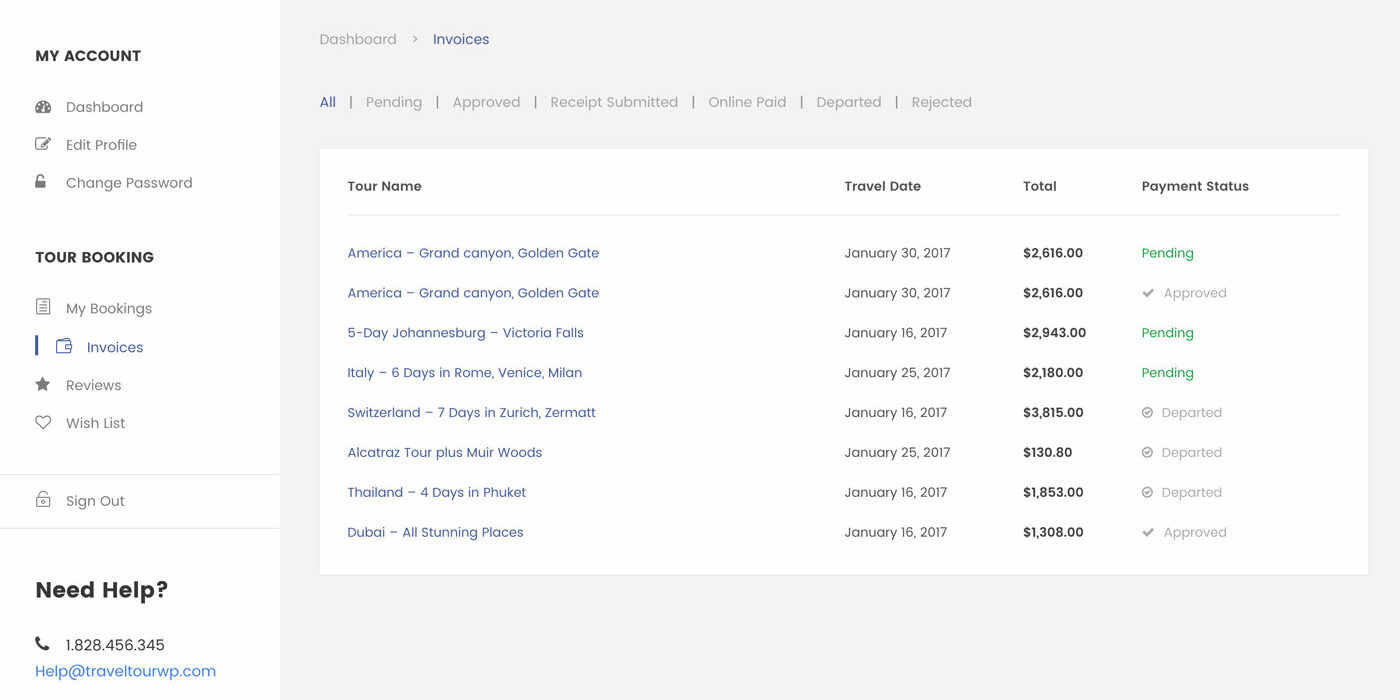Click the My Bookings list icon
Screen dimensions: 1400x700
(x=43, y=307)
